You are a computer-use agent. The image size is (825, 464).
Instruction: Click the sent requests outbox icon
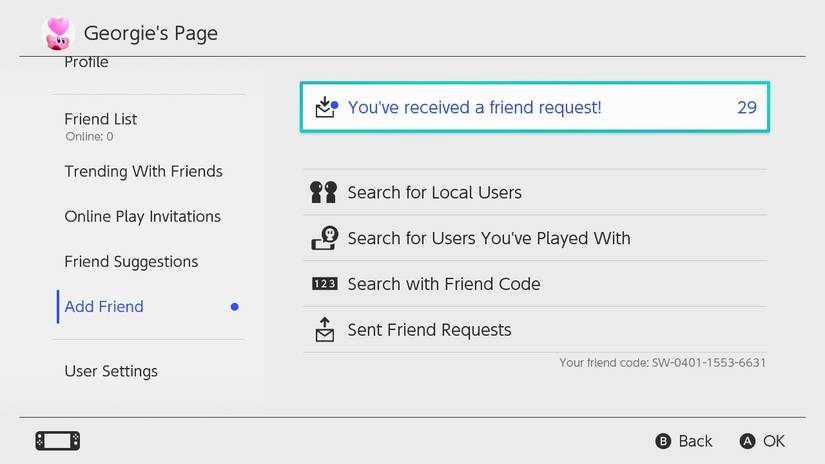pos(324,329)
